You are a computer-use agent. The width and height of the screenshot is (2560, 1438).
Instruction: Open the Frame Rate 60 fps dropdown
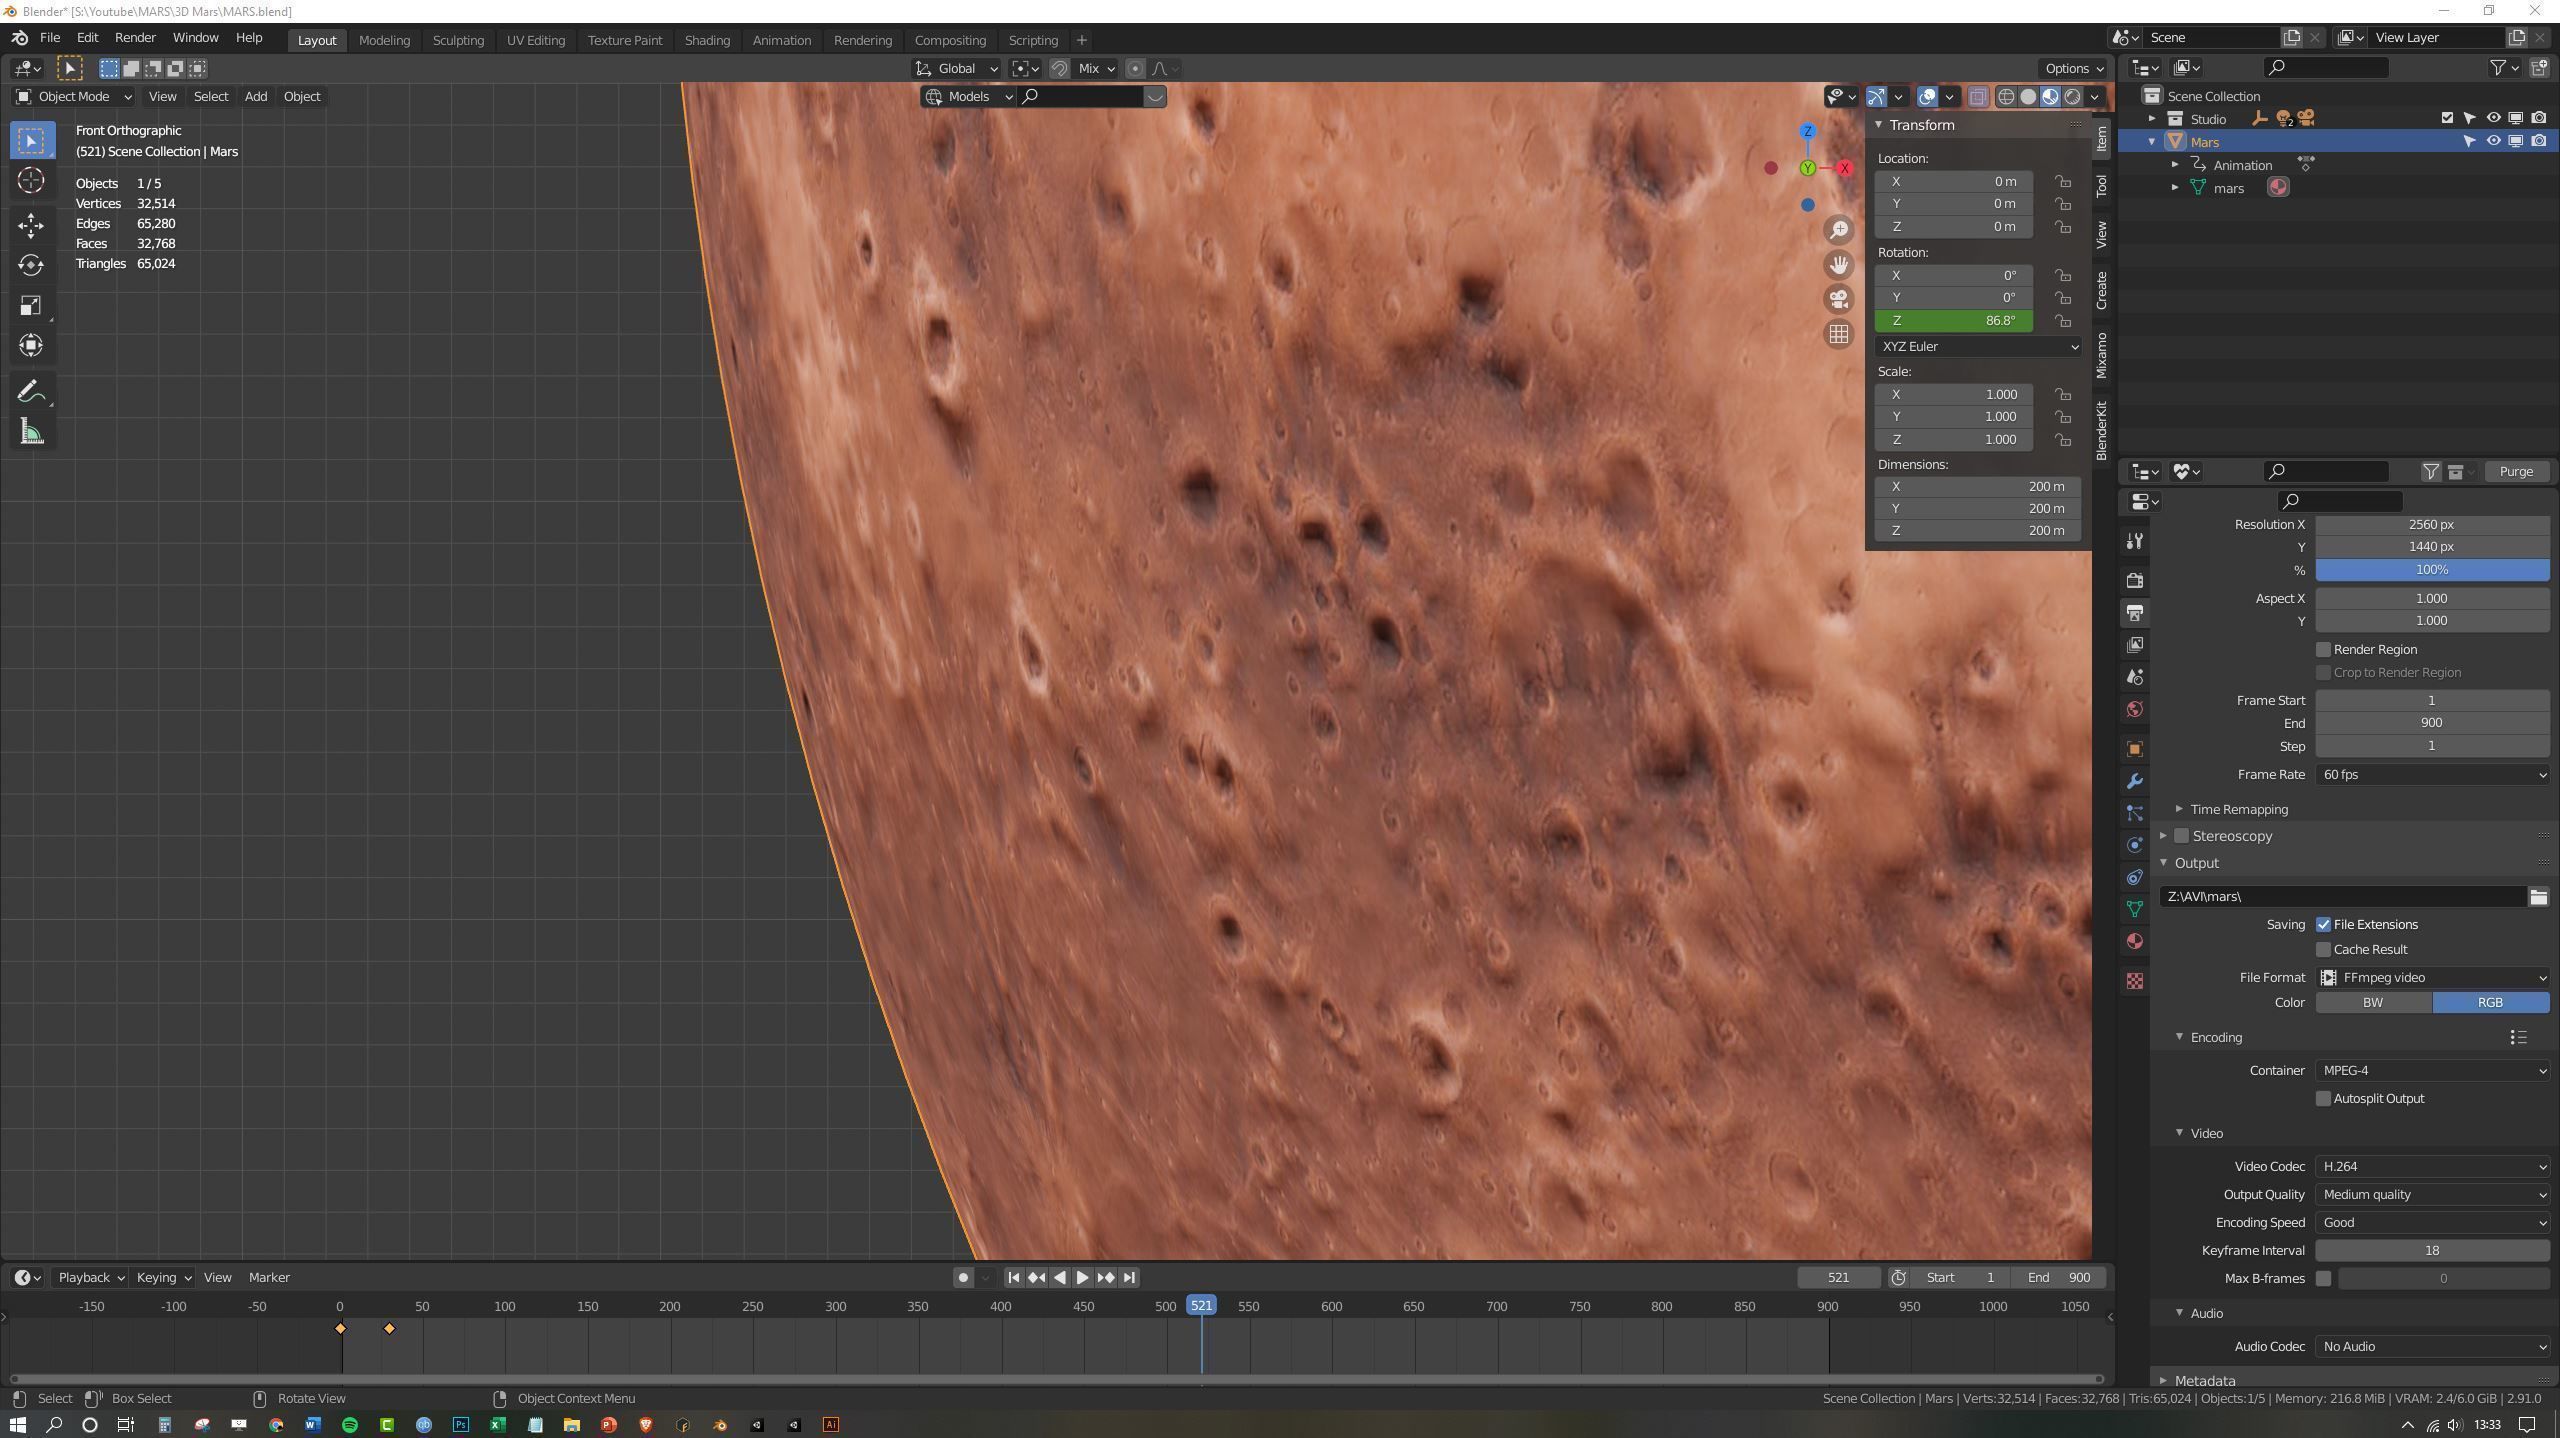point(2432,775)
